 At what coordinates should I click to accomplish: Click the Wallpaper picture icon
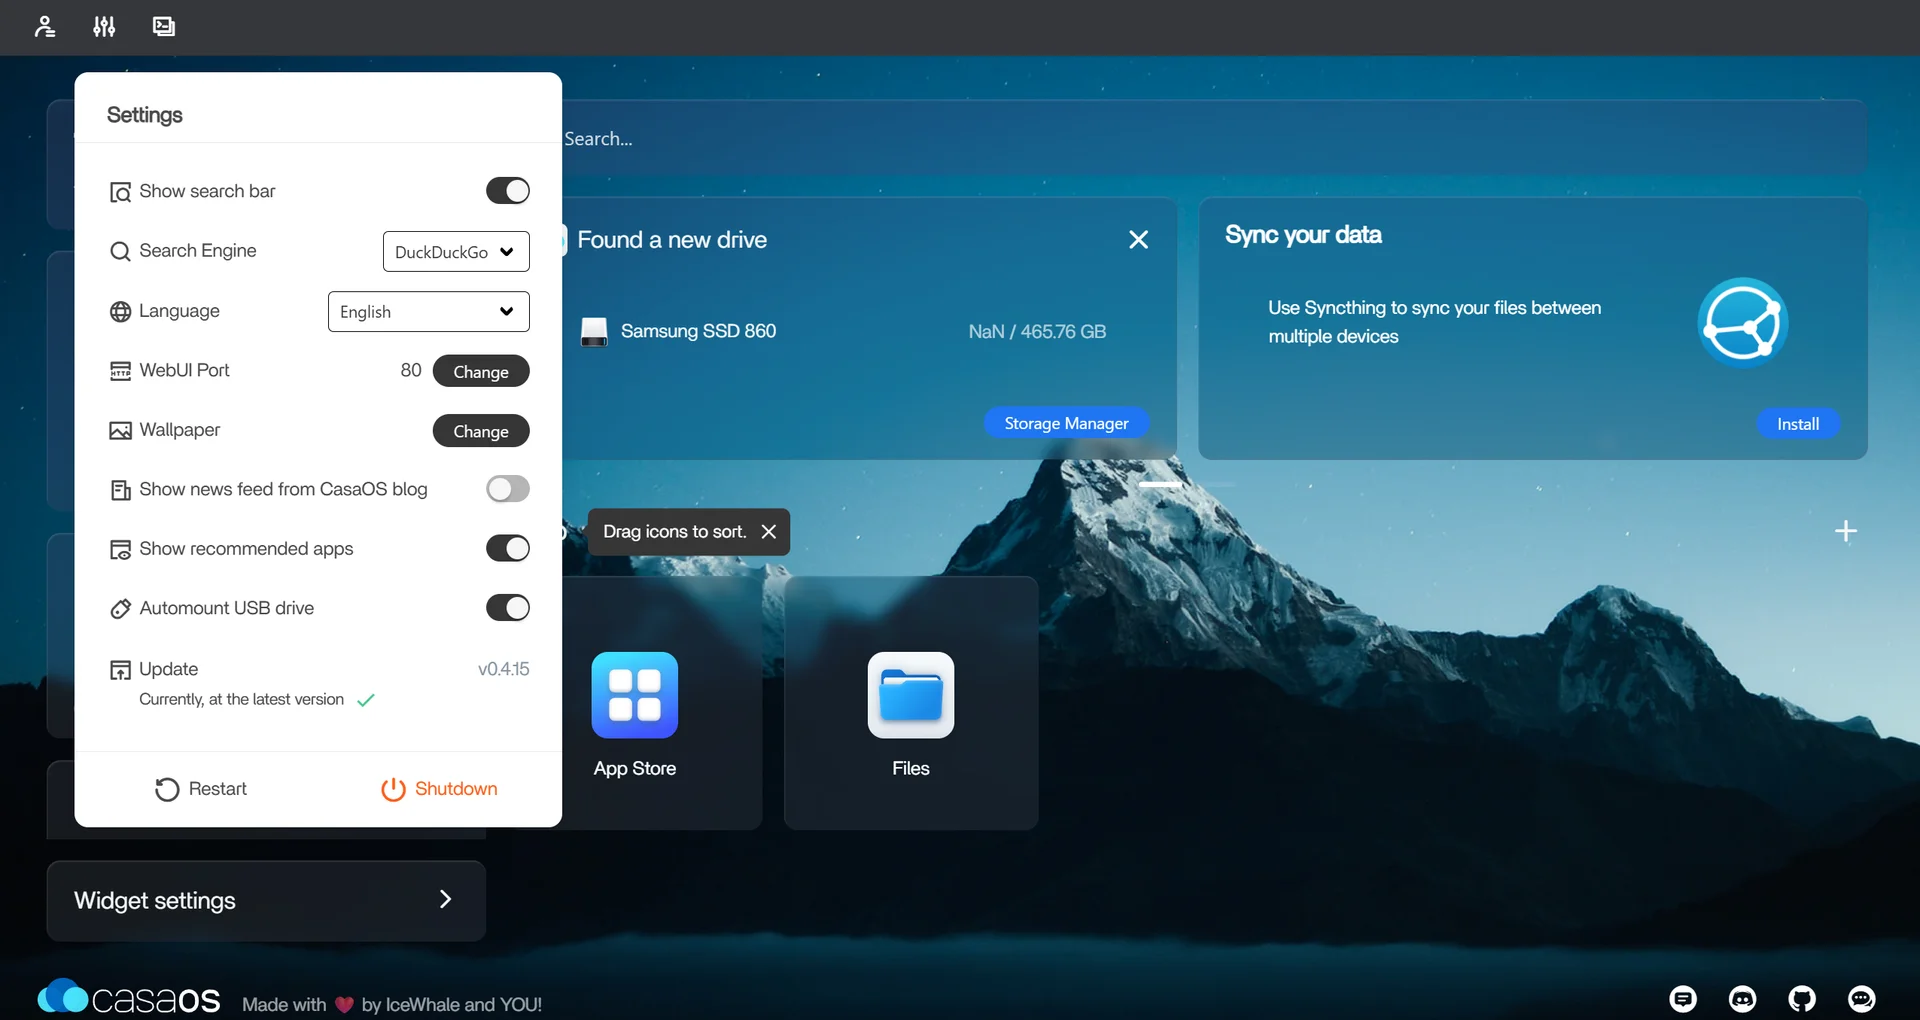(x=120, y=431)
